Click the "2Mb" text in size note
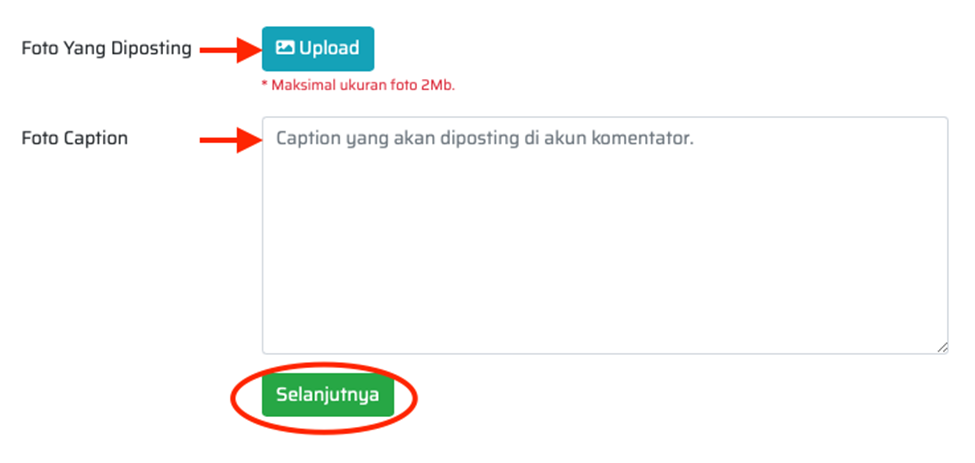The height and width of the screenshot is (463, 975). 438,86
